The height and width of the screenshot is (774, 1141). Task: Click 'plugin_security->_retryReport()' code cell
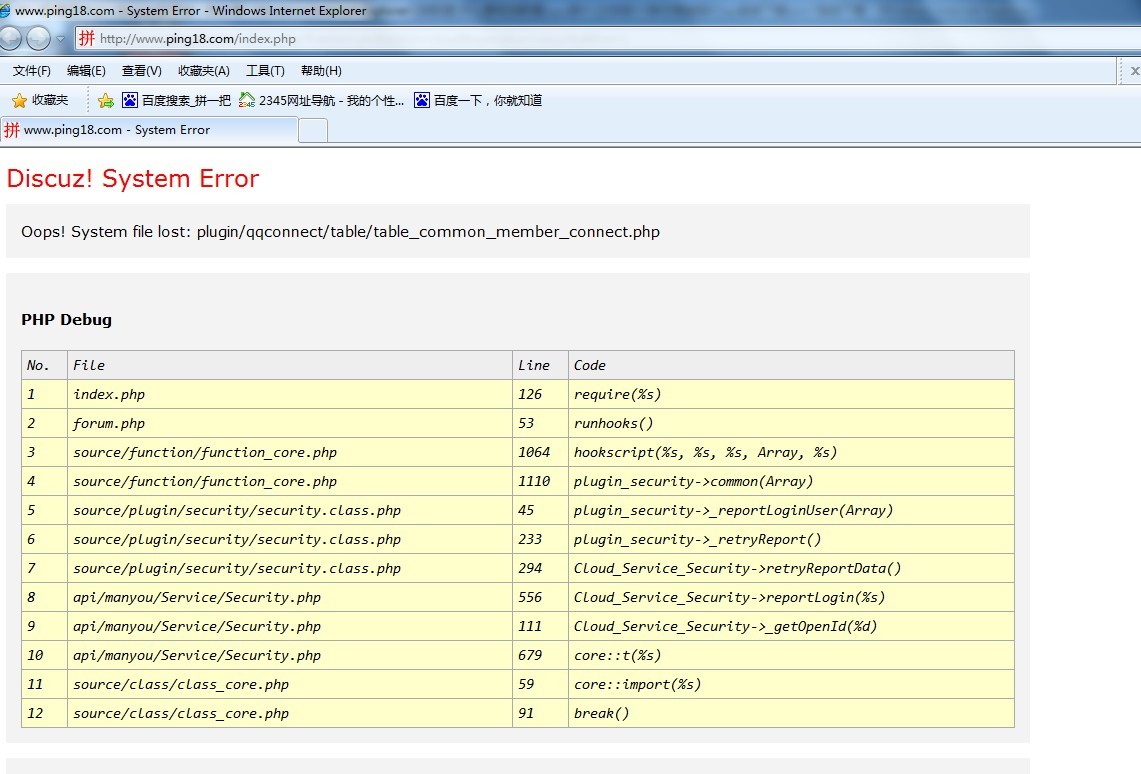791,540
